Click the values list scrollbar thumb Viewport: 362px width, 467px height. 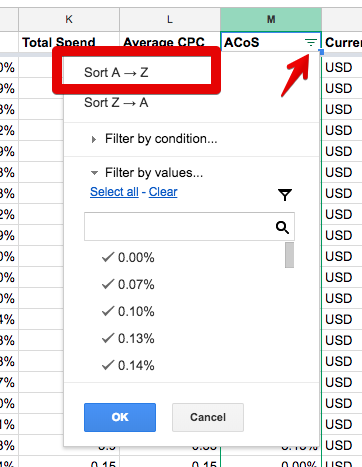(289, 255)
